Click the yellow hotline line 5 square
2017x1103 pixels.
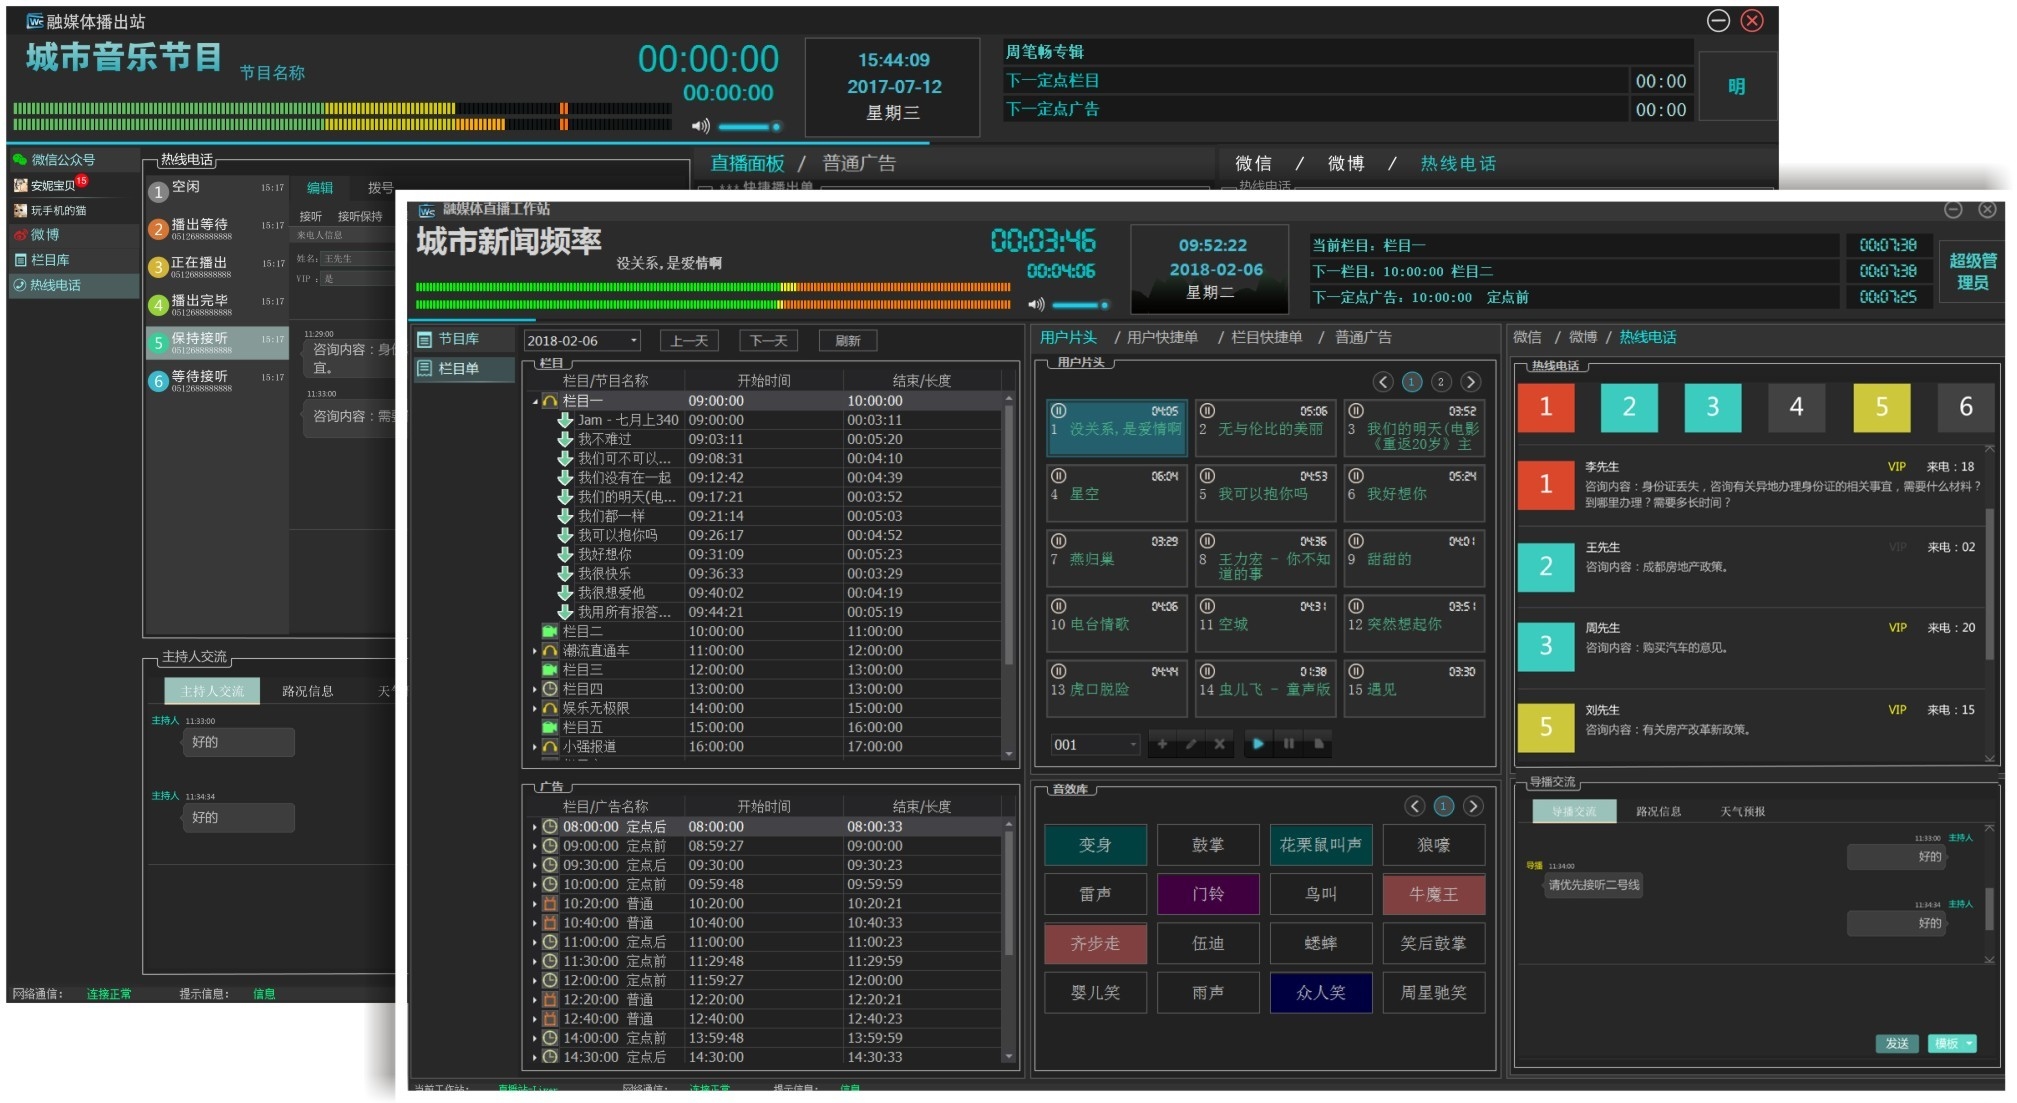pos(1881,407)
